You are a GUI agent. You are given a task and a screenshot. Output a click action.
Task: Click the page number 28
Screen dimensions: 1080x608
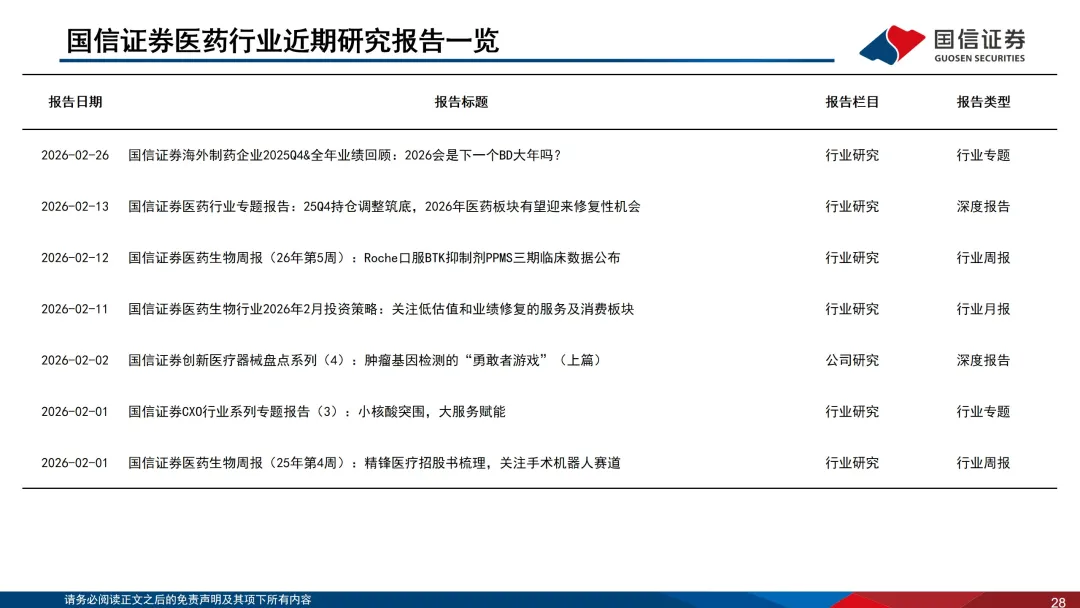click(1059, 602)
